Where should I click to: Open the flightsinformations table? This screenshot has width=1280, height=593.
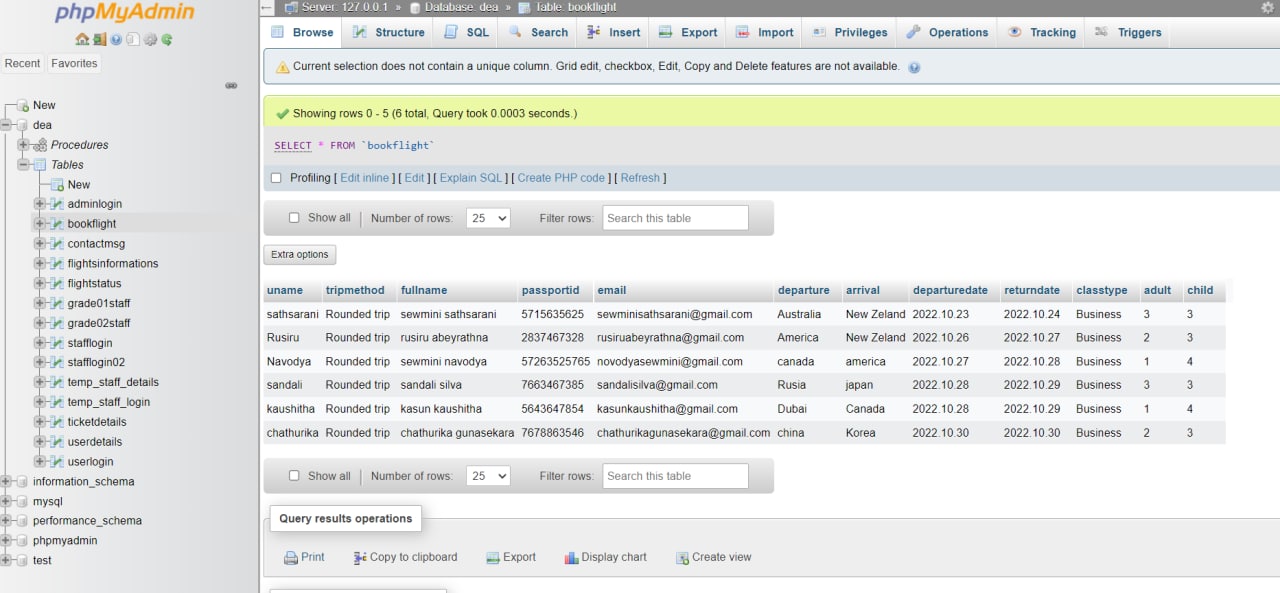tap(113, 264)
